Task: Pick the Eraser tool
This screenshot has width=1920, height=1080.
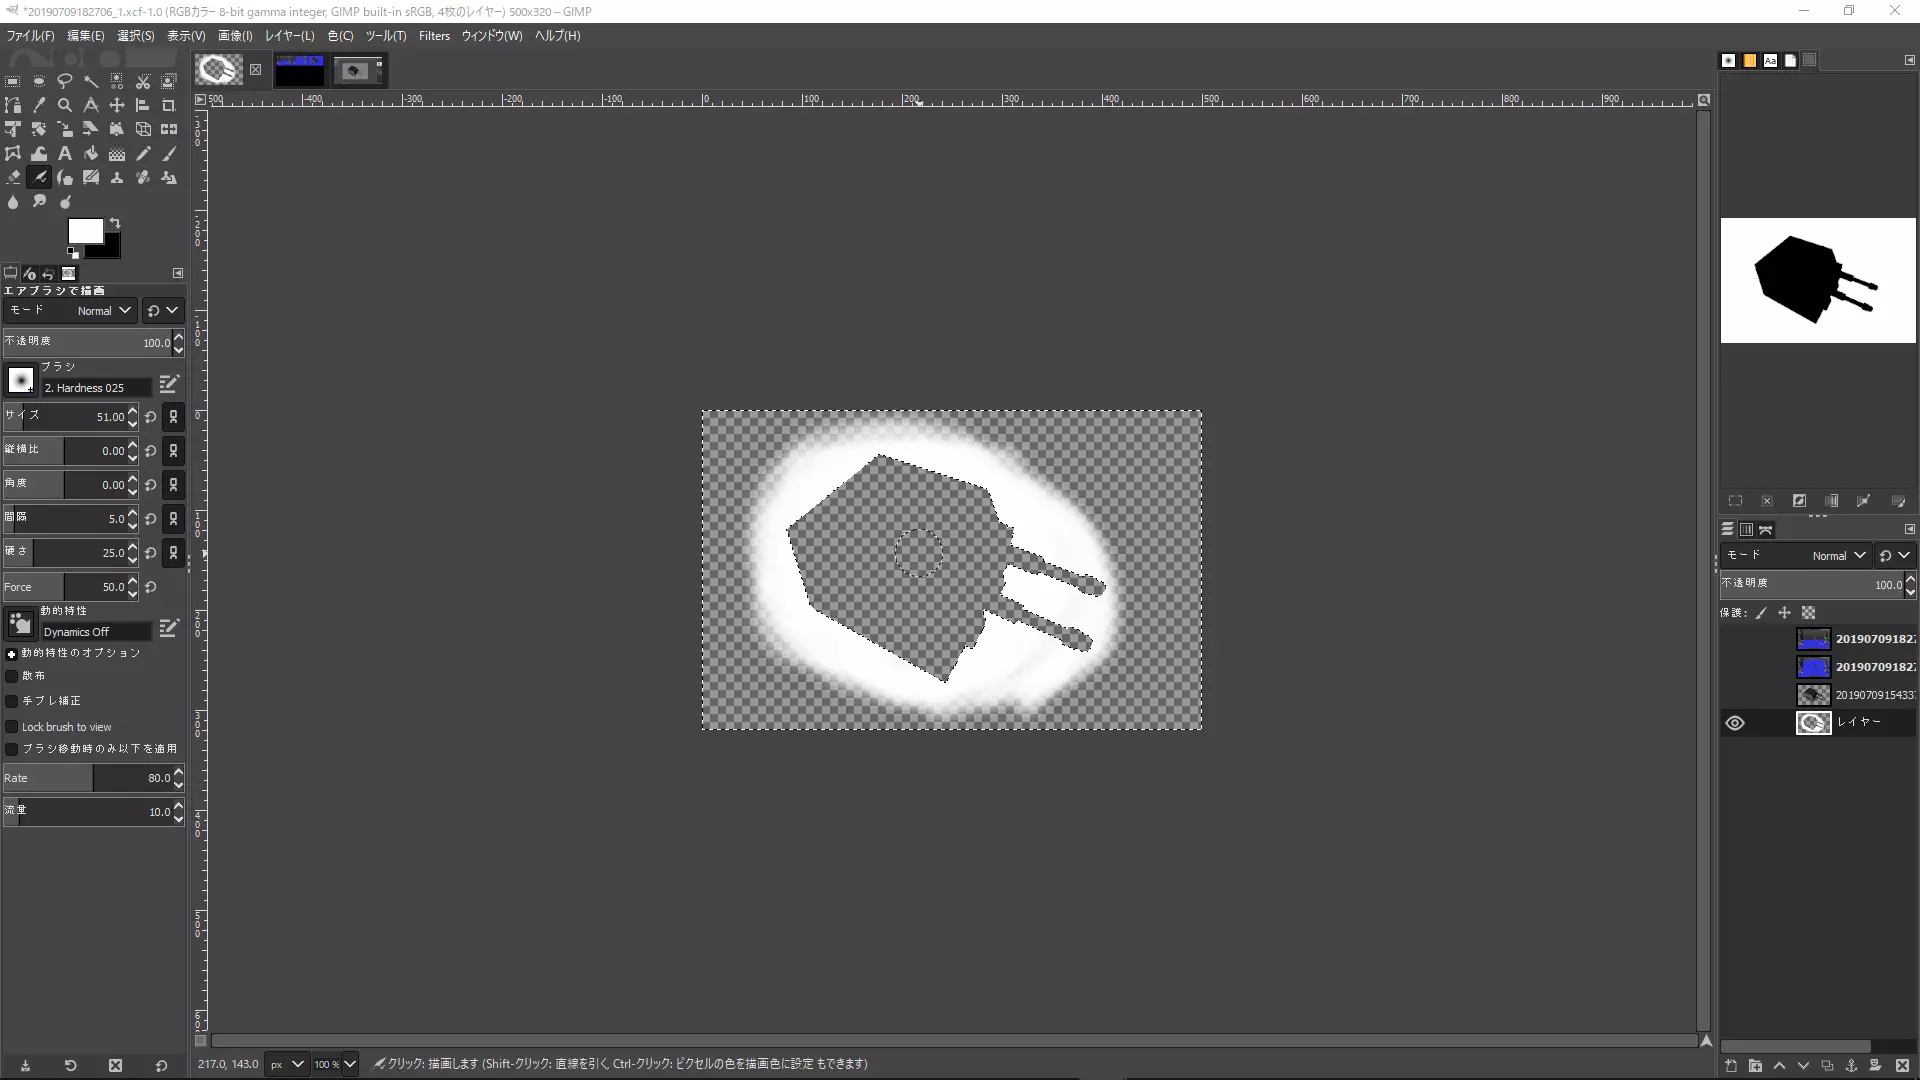Action: point(13,178)
